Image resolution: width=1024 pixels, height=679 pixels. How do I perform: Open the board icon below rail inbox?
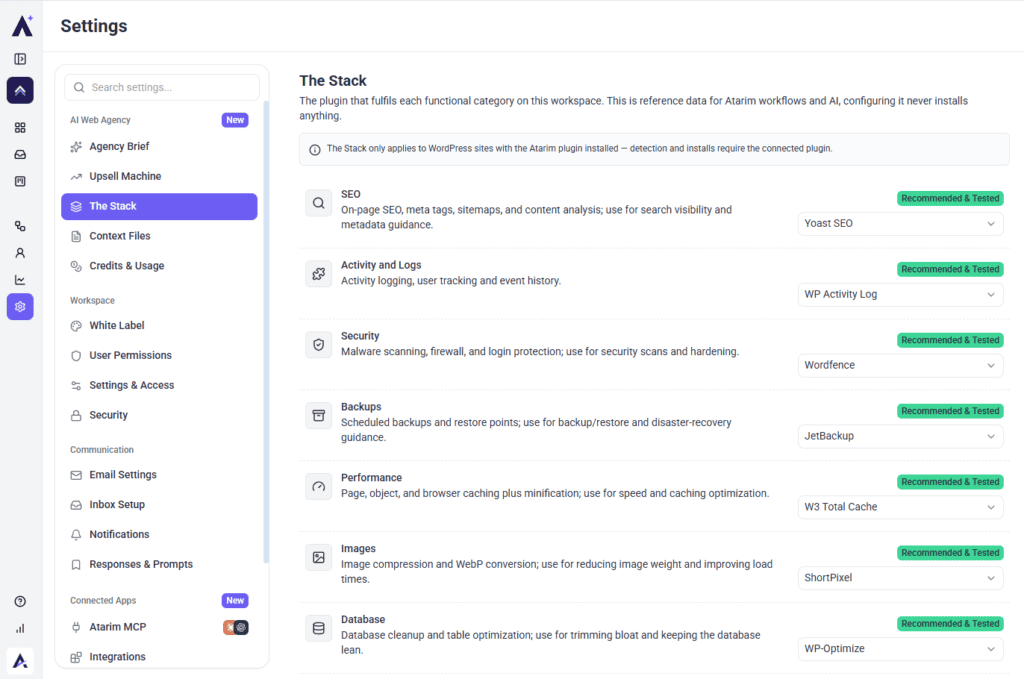[20, 182]
